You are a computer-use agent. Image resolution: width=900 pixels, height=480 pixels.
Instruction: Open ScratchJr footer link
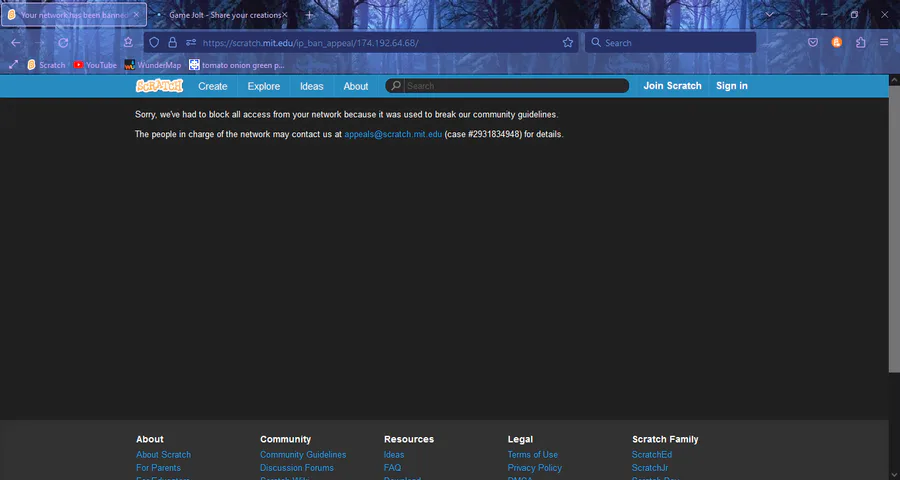tap(650, 467)
